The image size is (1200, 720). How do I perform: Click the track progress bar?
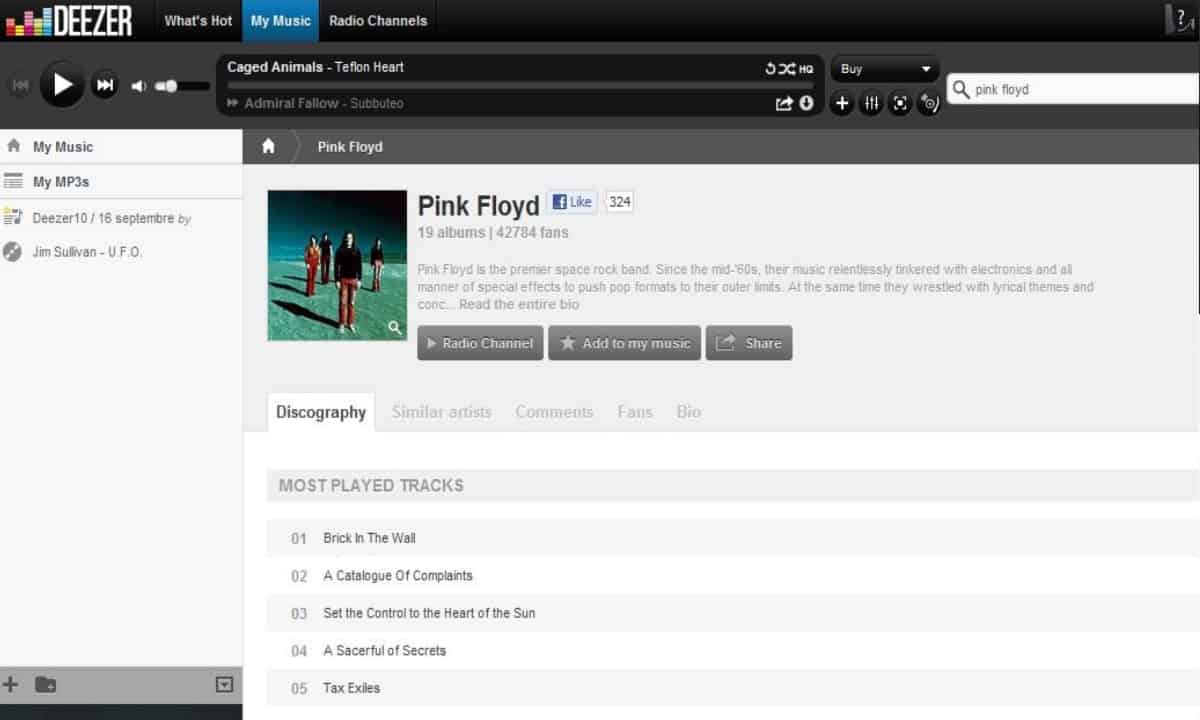(x=521, y=86)
